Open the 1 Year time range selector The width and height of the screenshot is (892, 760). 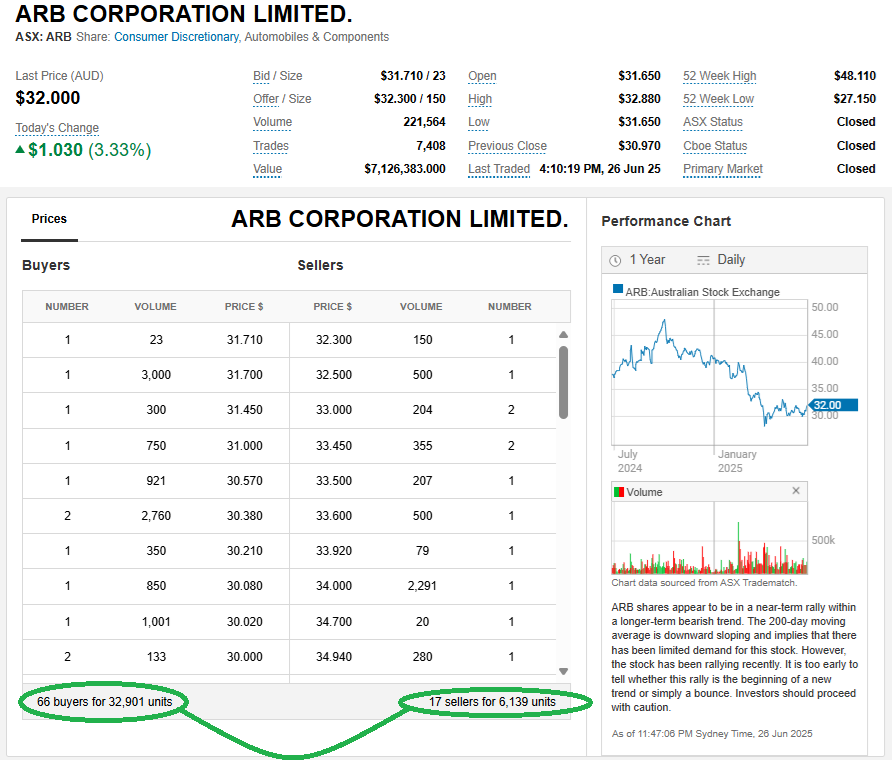pyautogui.click(x=638, y=260)
